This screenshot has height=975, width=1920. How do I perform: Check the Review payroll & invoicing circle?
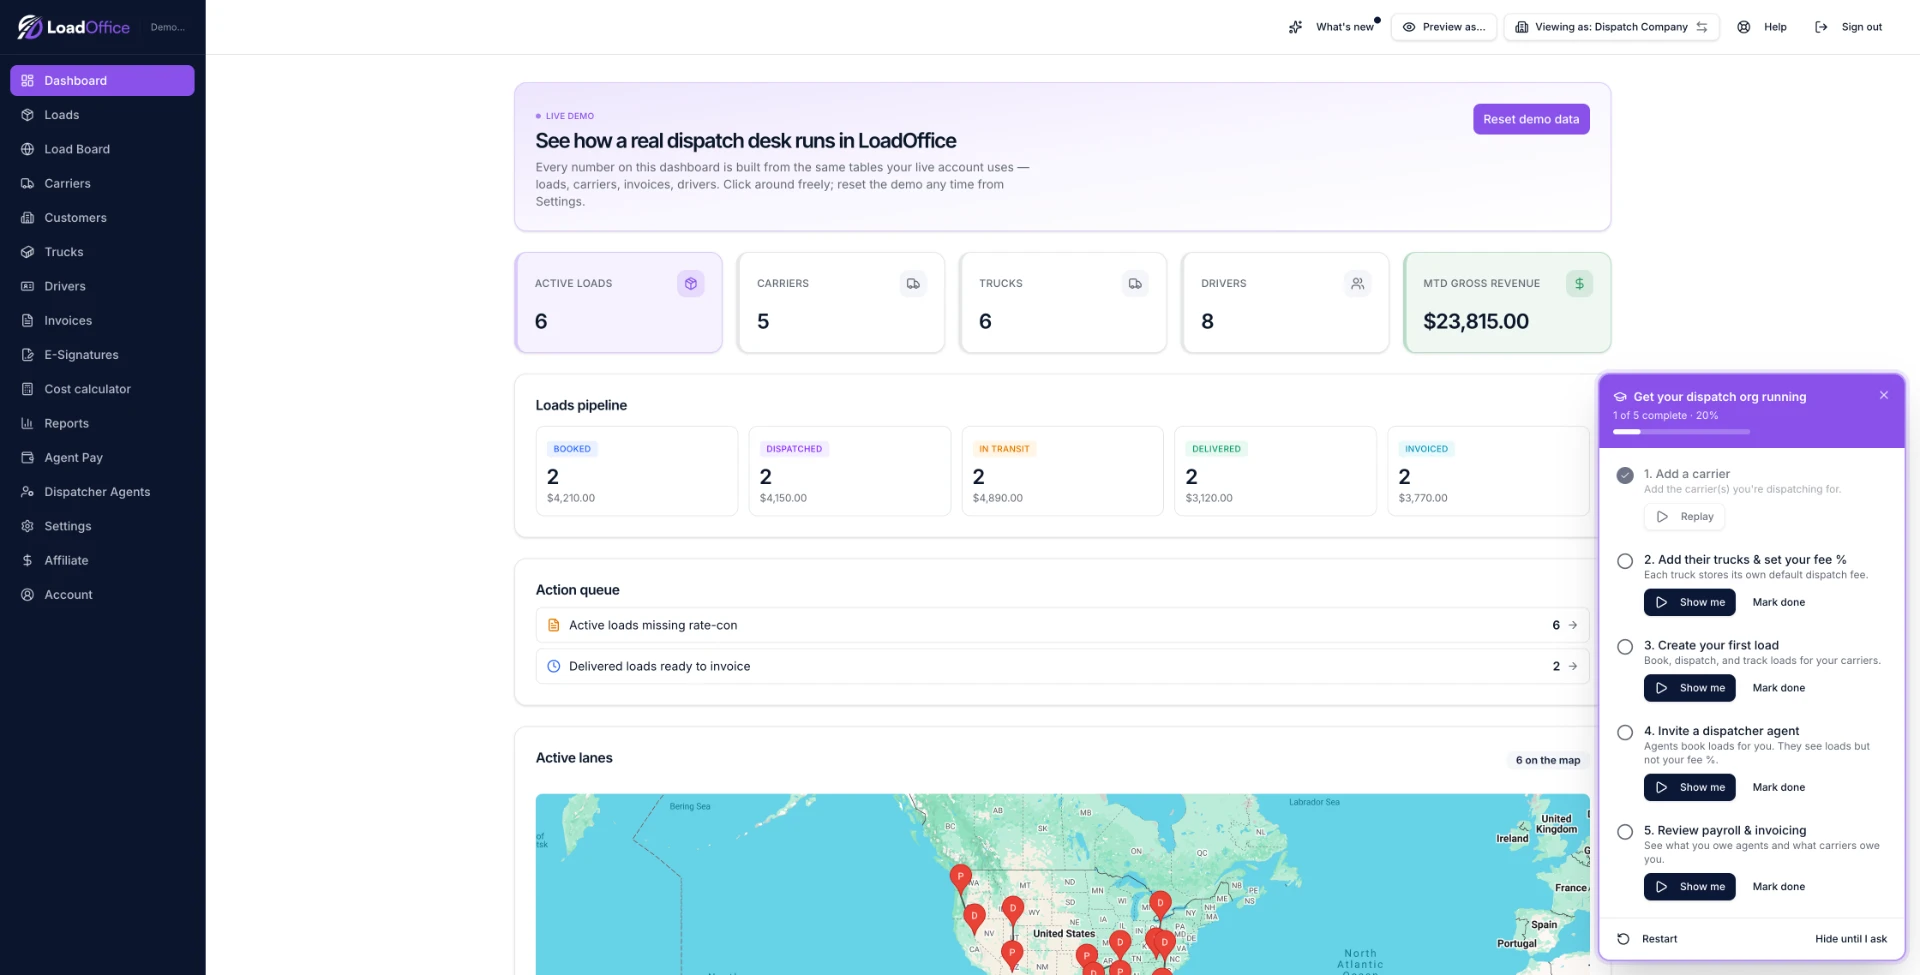[1625, 832]
